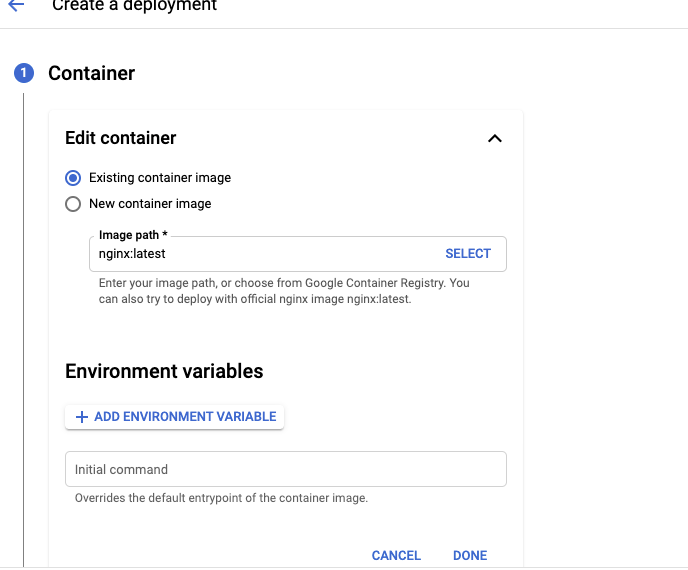The width and height of the screenshot is (688, 570).
Task: Click the ADD ENVIRONMENT VARIABLE button label
Action: [185, 416]
